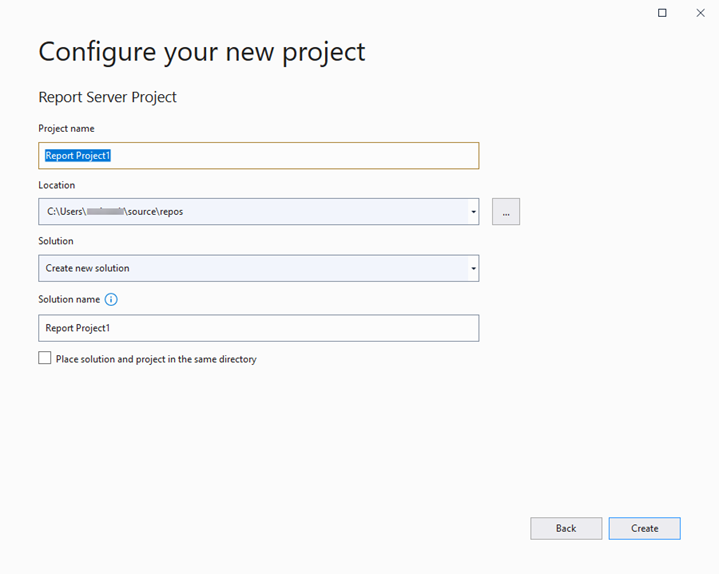Click the Location path text box
This screenshot has width=719, height=574.
point(250,212)
